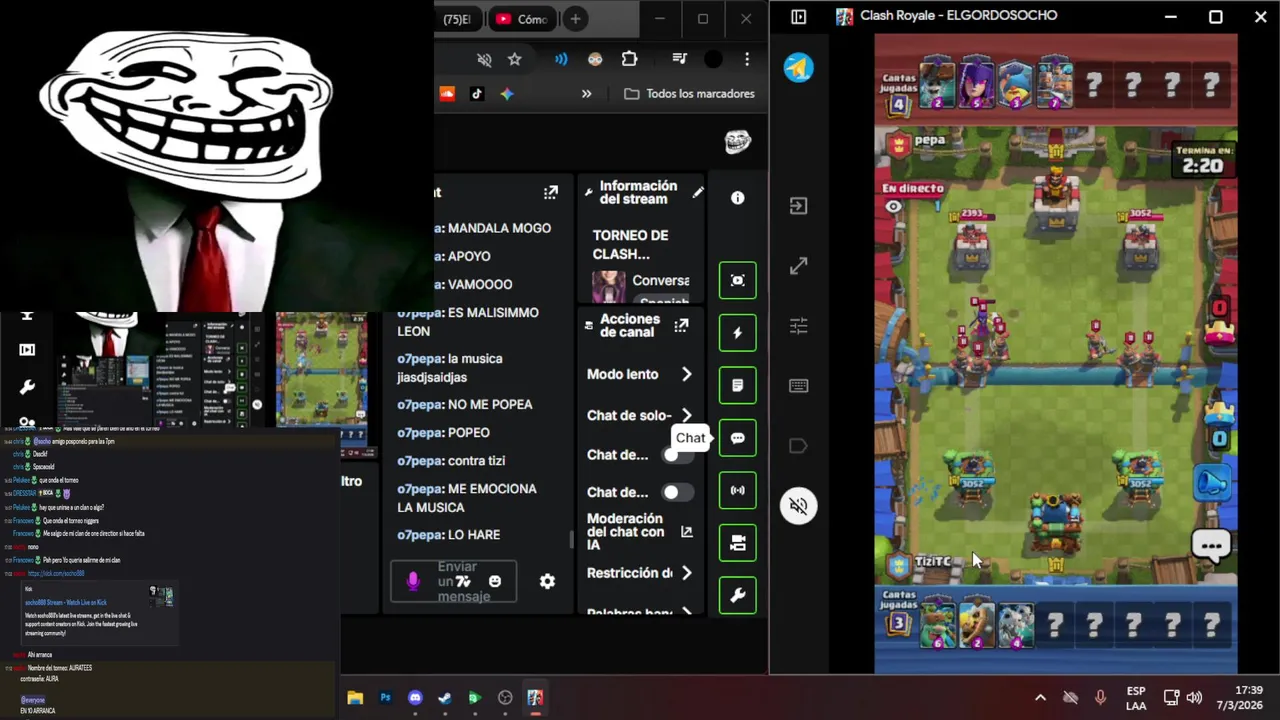1280x720 pixels.
Task: Open the Telegram icon in emulator sidebar
Action: [798, 68]
